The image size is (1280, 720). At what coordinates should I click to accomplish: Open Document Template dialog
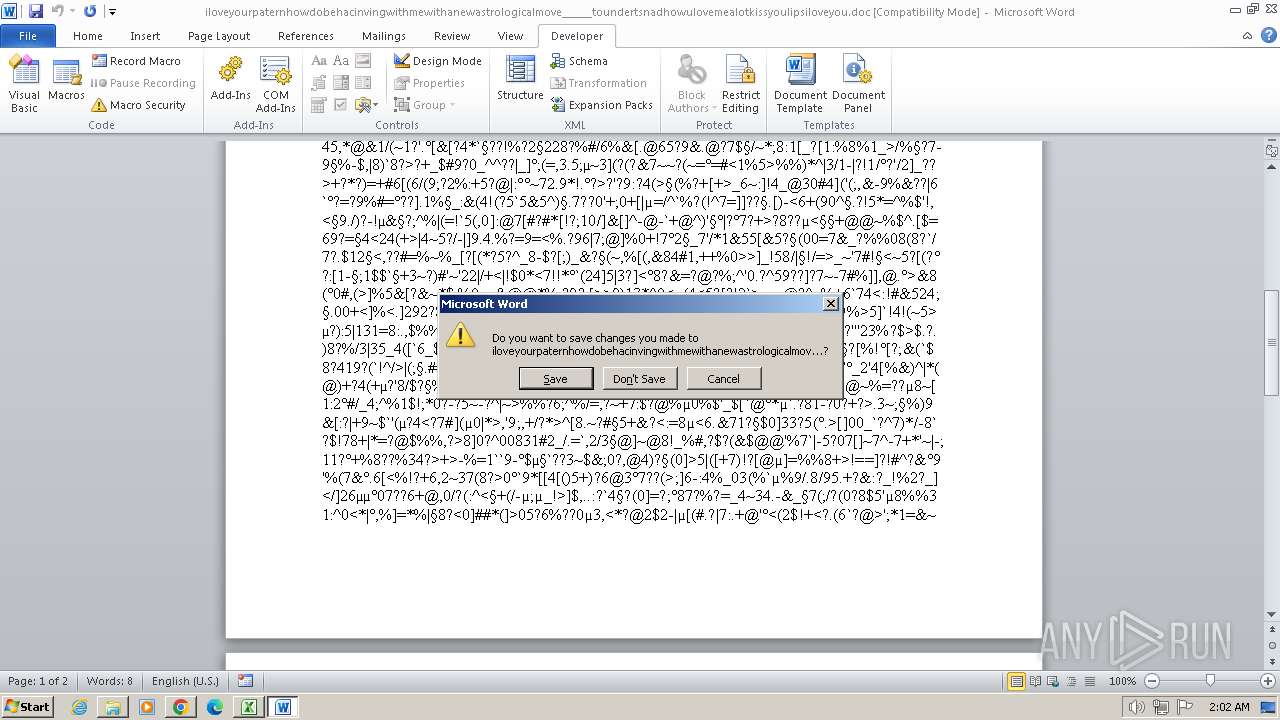800,83
